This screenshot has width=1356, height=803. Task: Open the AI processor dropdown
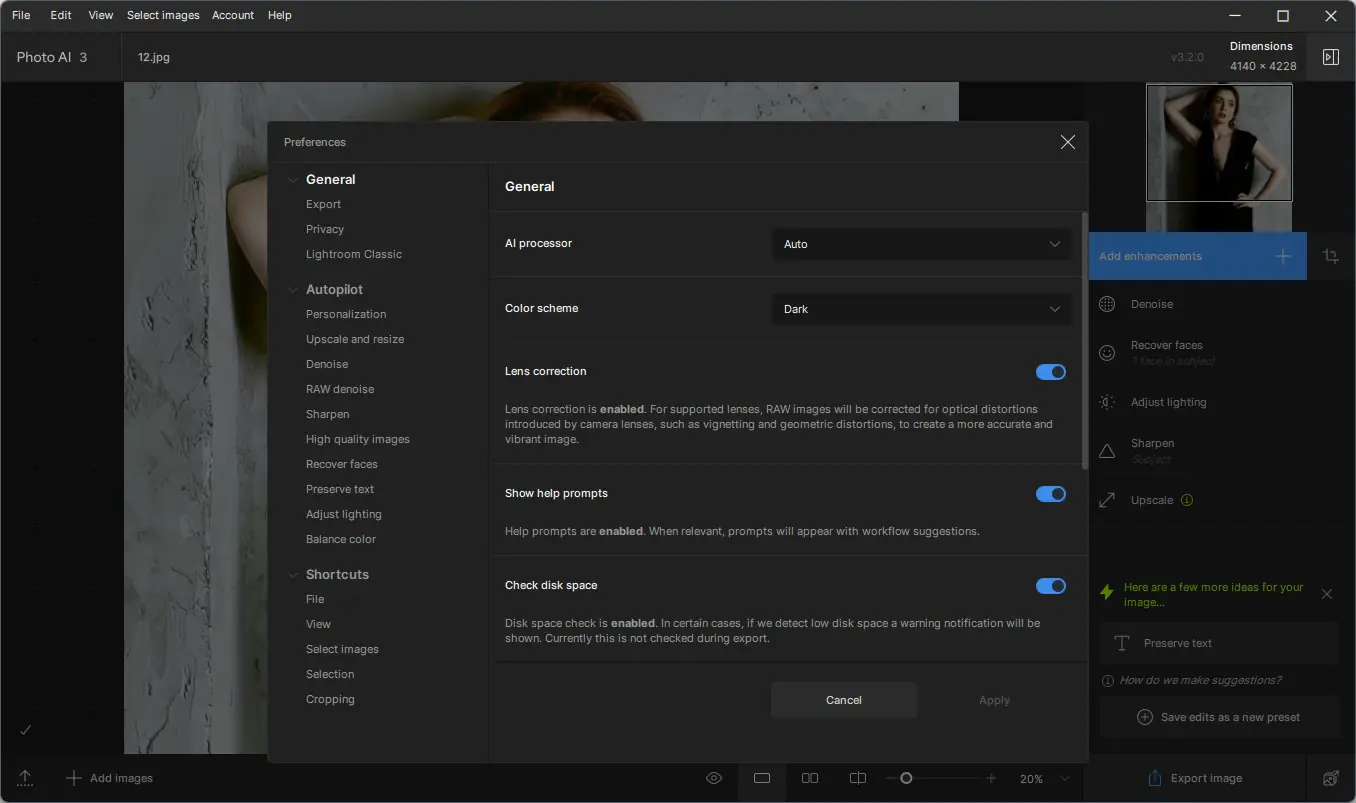921,244
